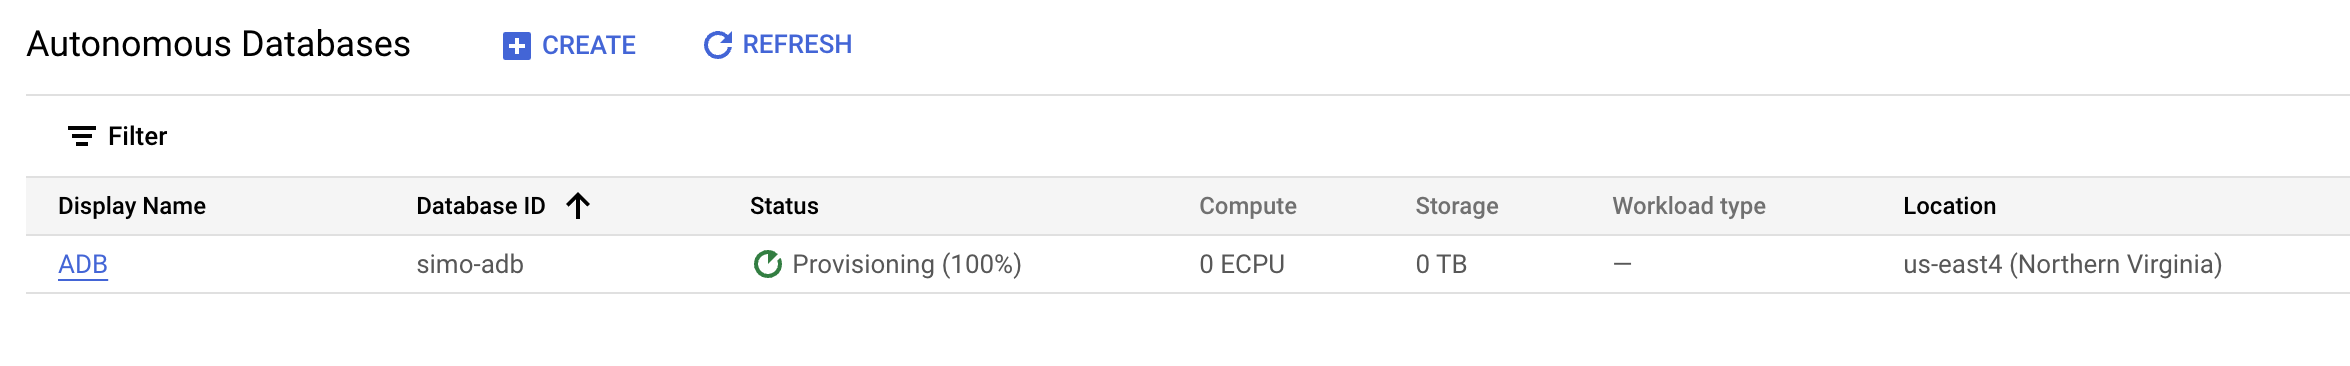Click the circular Refresh arrow icon
2350x366 pixels.
718,45
